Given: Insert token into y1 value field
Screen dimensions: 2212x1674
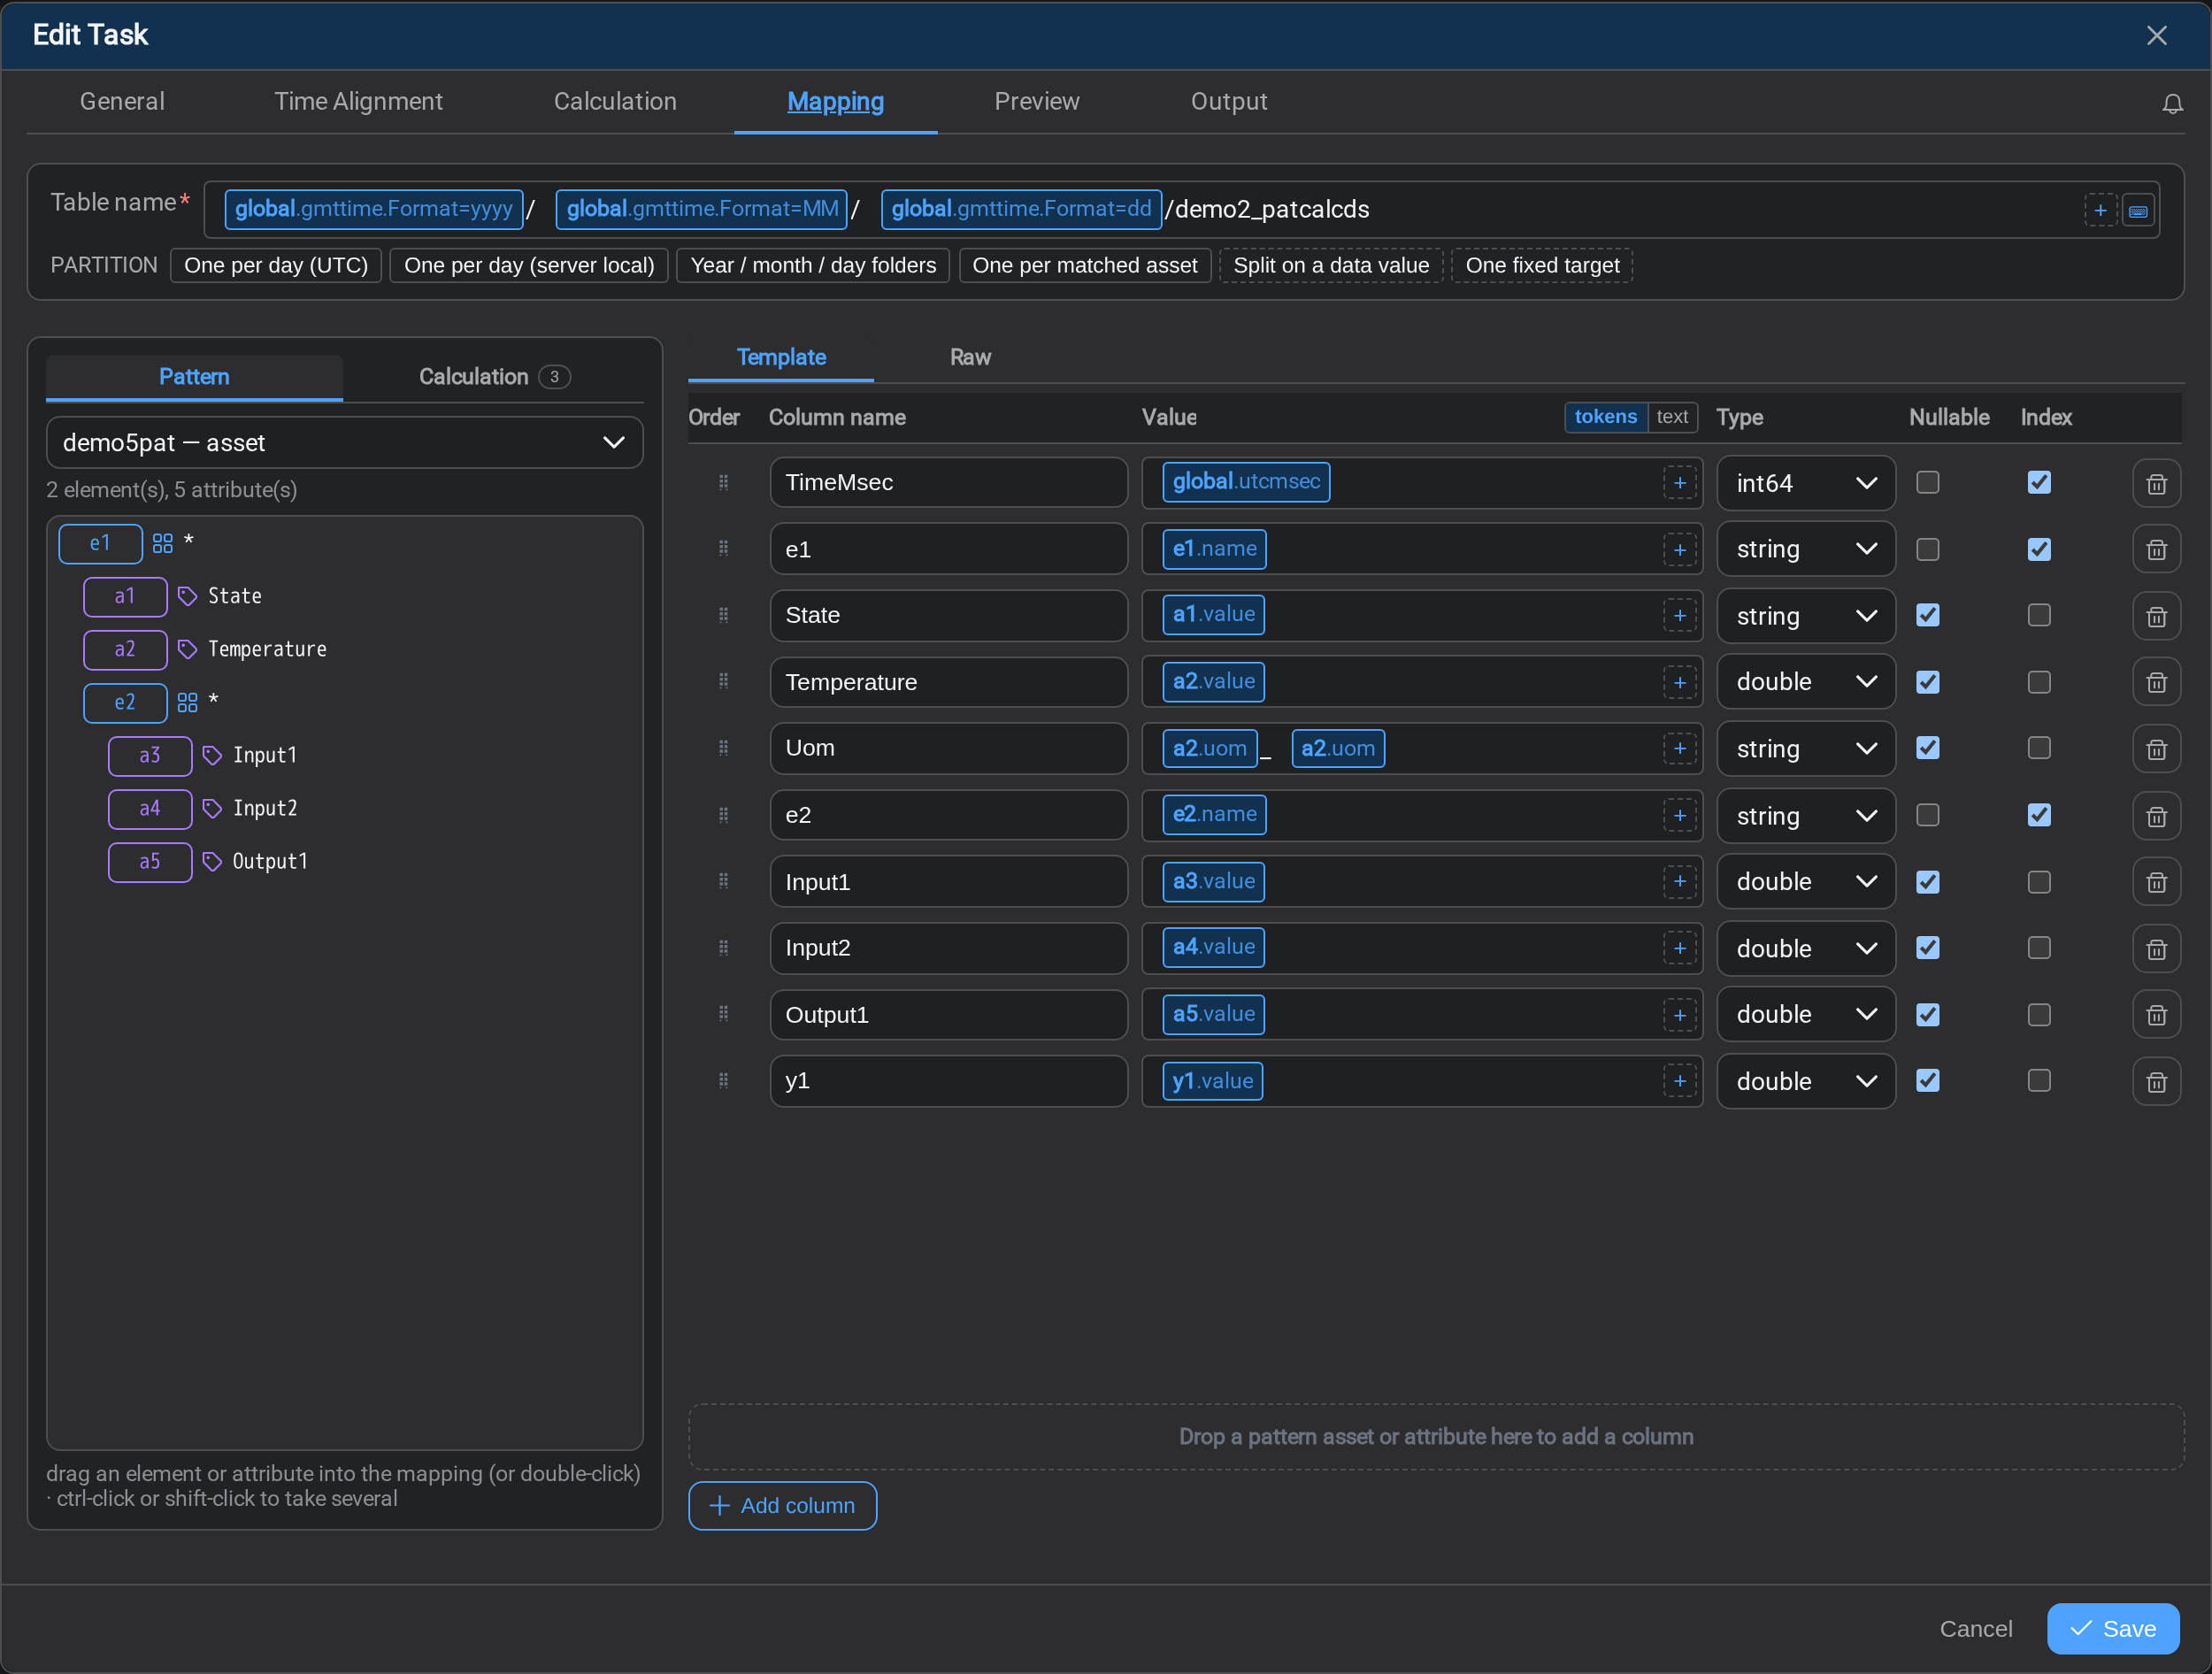Looking at the screenshot, I should coord(1680,1081).
